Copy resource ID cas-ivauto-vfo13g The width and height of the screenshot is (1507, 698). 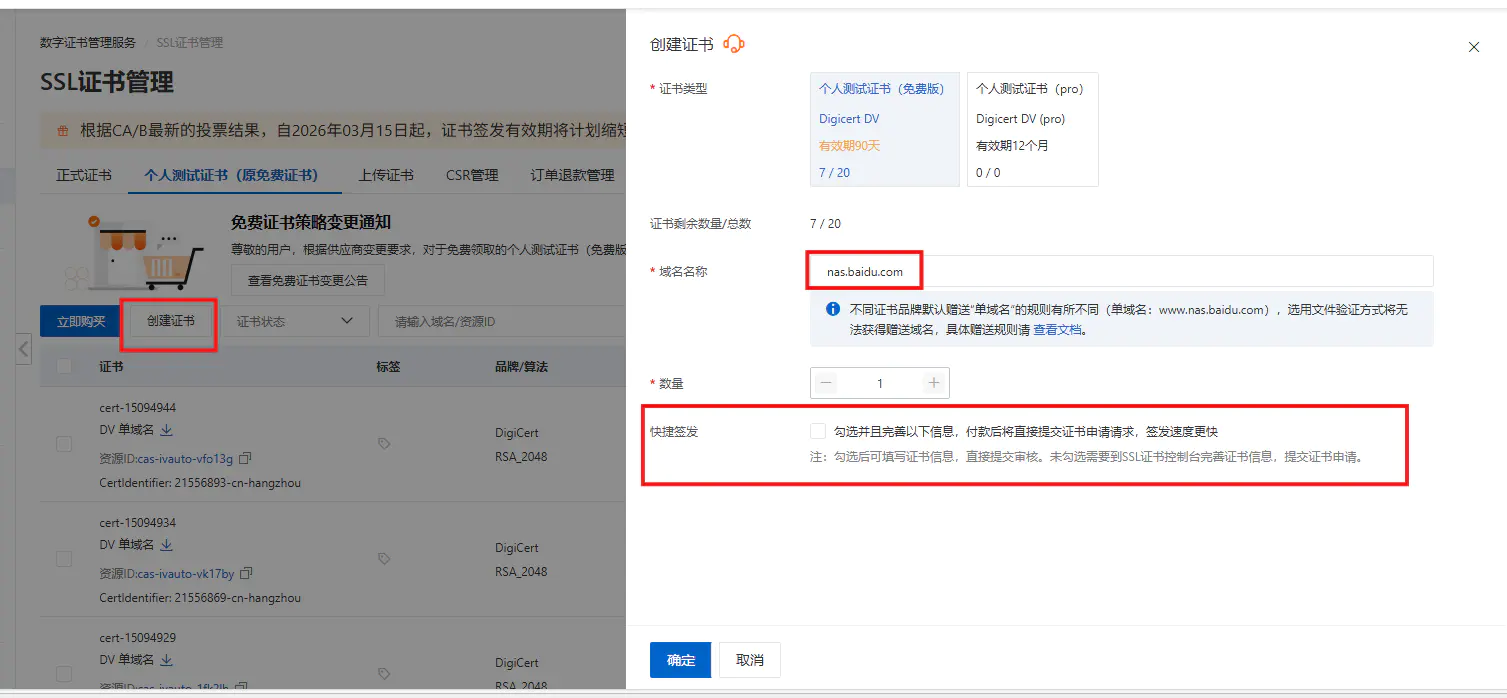[x=245, y=458]
